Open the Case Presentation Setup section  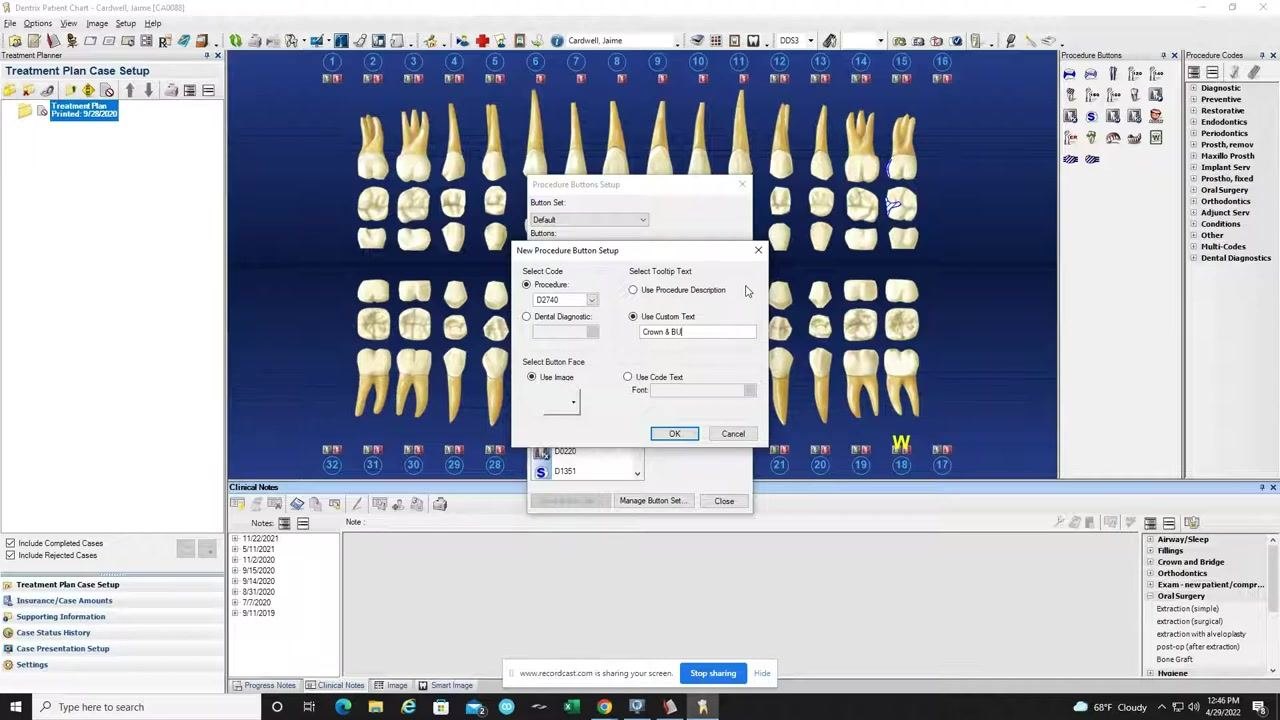(x=62, y=649)
